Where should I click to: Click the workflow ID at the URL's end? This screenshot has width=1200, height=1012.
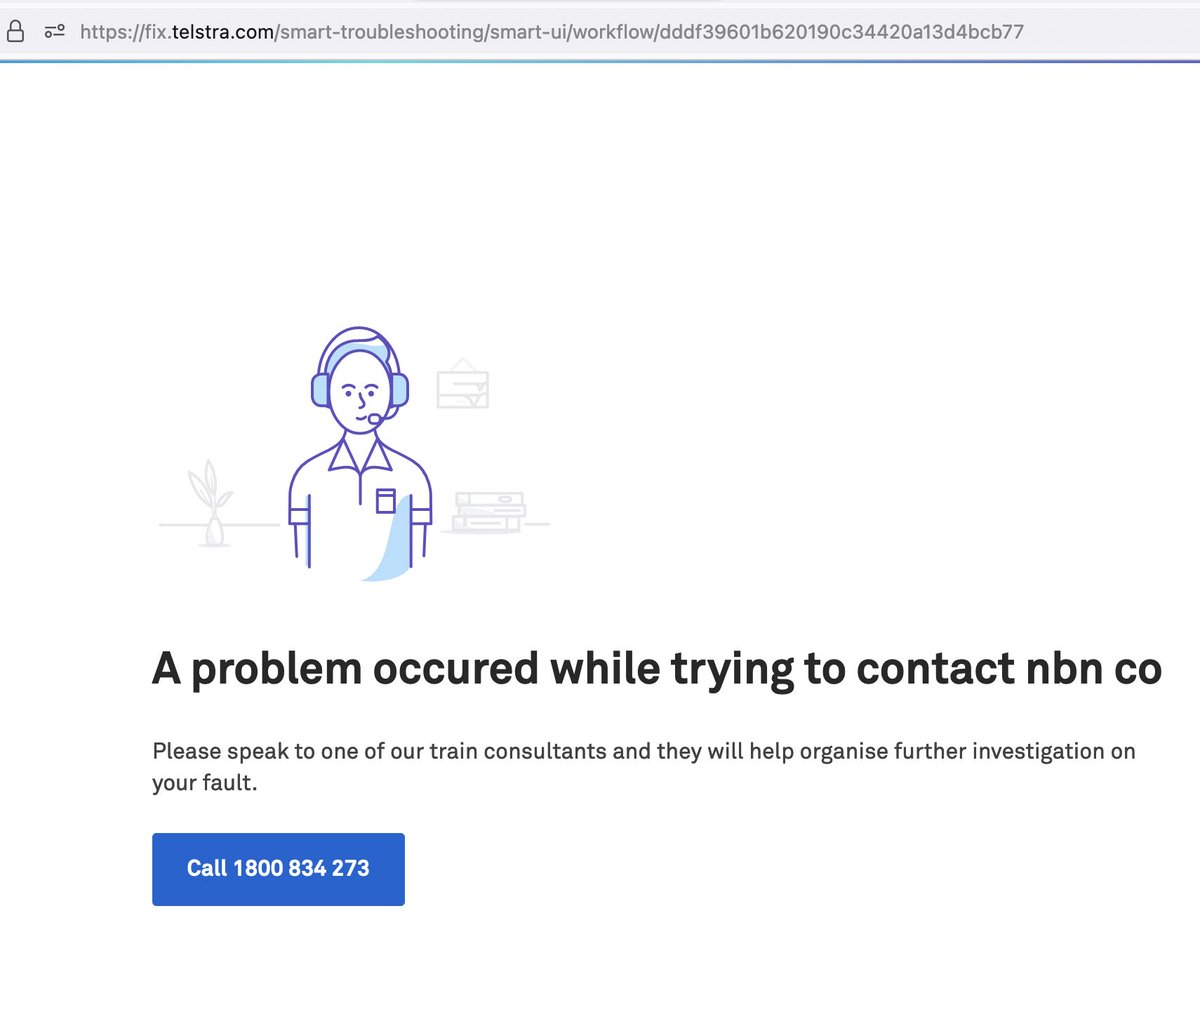[842, 32]
